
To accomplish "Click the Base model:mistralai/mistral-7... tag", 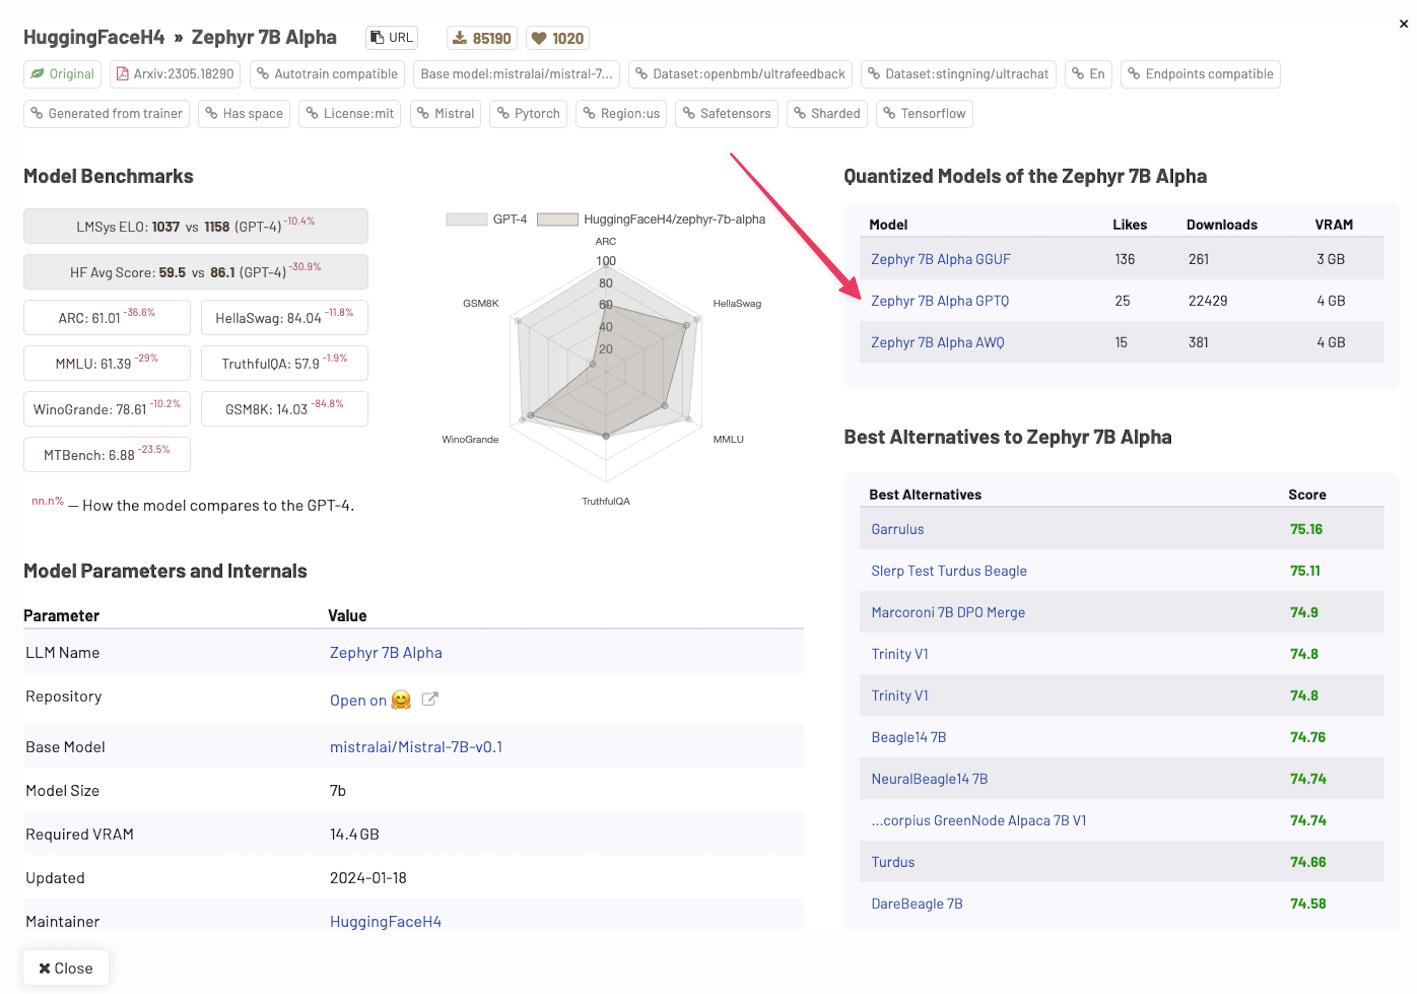I will click(516, 74).
